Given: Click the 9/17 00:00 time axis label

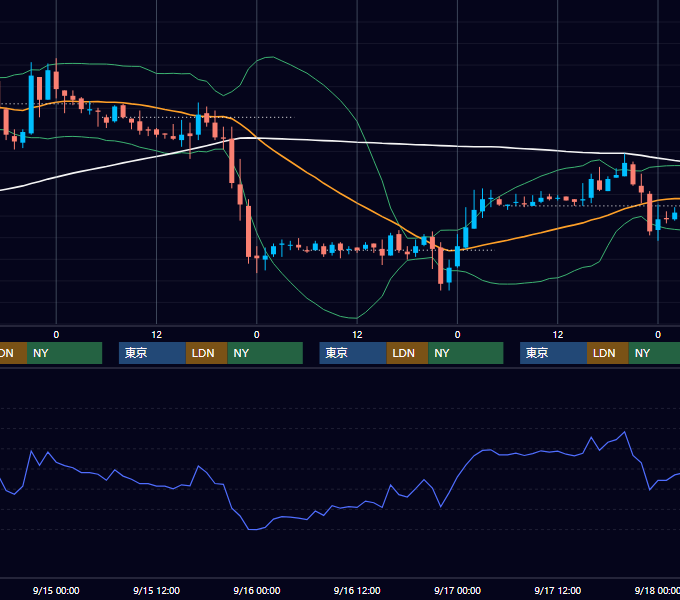Looking at the screenshot, I should click(458, 590).
